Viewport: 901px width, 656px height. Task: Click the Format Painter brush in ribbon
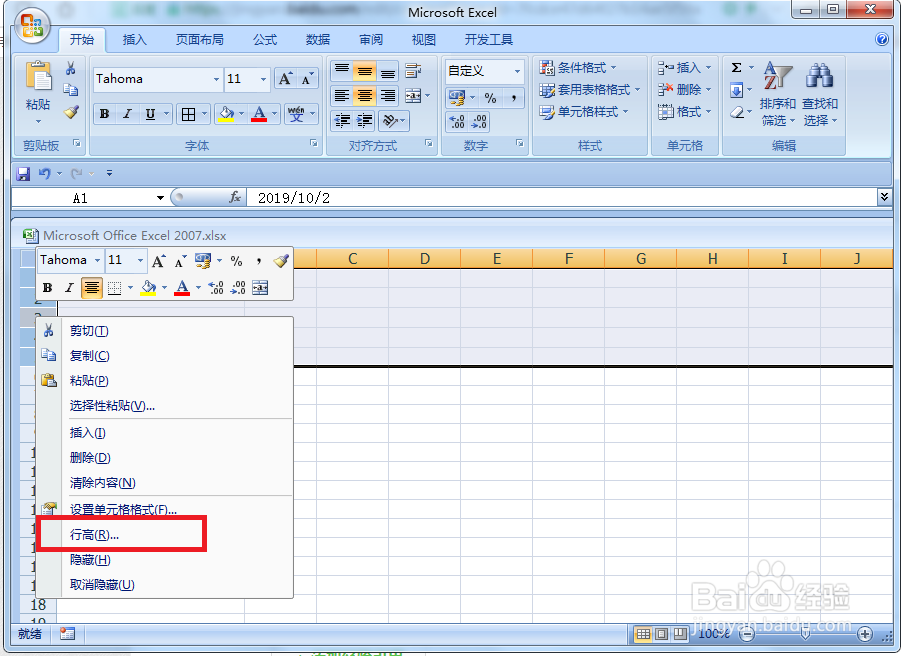[x=71, y=111]
